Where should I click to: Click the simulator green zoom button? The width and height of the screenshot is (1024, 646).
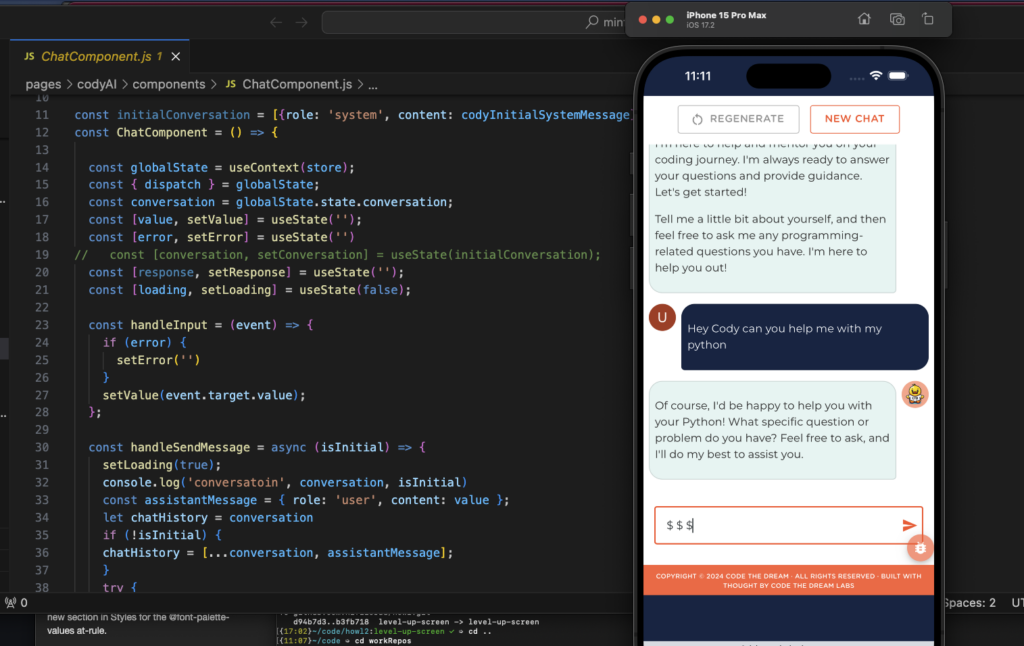[669, 20]
